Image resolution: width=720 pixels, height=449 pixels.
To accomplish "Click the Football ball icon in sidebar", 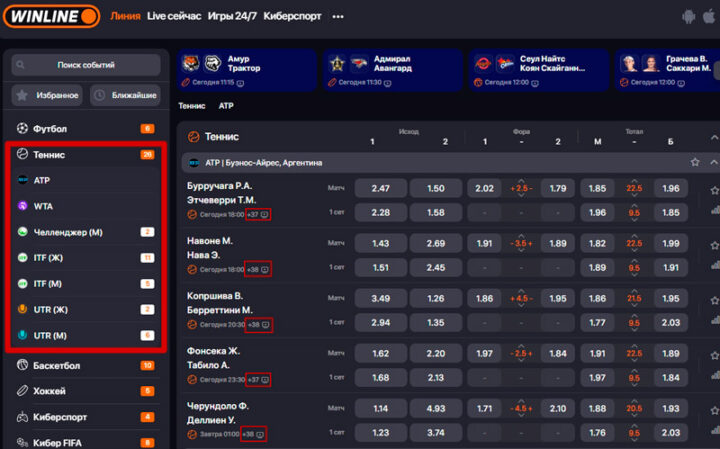I will point(23,129).
